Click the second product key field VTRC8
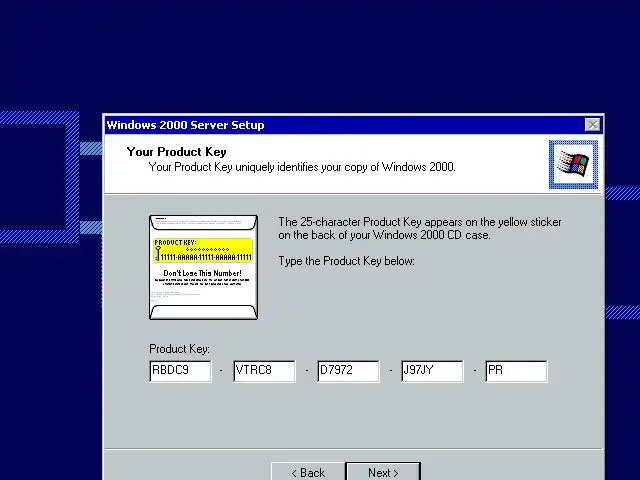The width and height of the screenshot is (640, 480). [x=264, y=371]
